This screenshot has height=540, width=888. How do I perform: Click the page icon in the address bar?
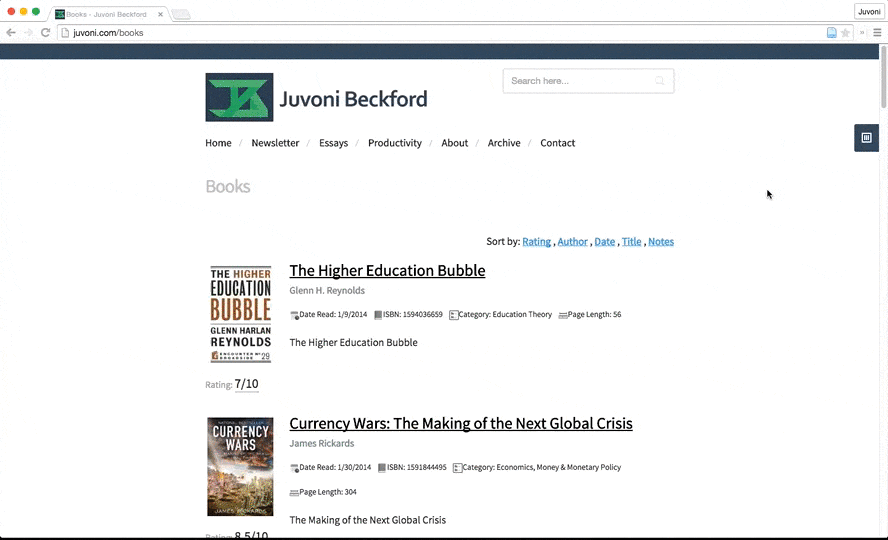tap(65, 33)
